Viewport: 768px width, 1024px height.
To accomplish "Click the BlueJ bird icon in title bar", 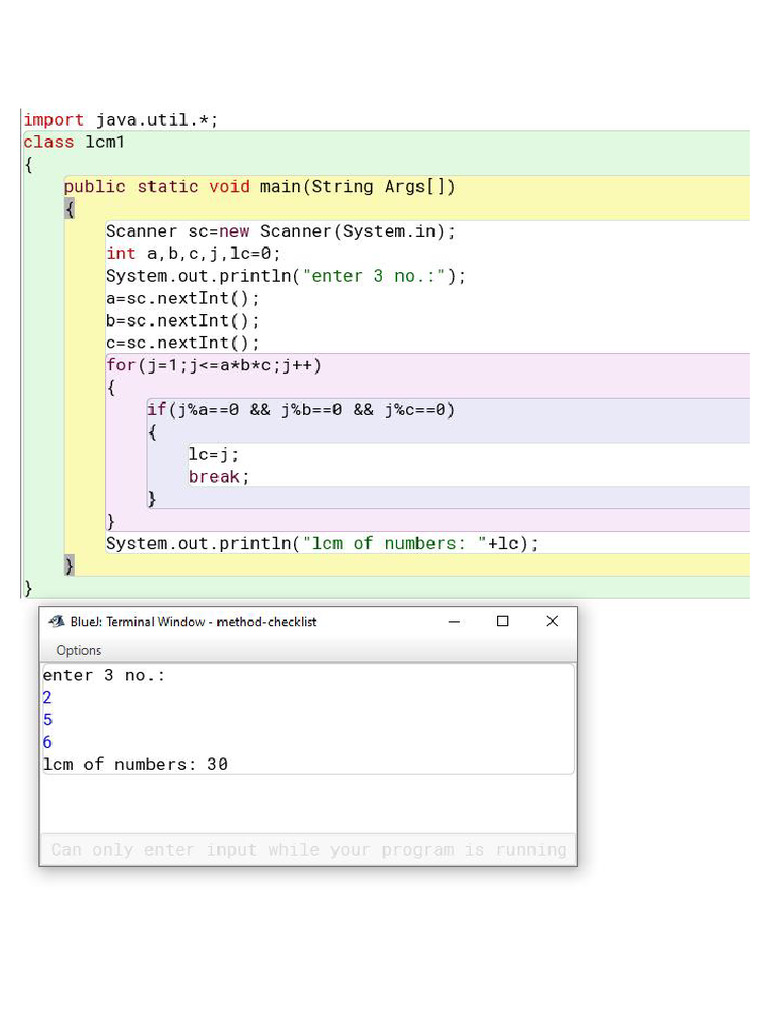I will [57, 621].
